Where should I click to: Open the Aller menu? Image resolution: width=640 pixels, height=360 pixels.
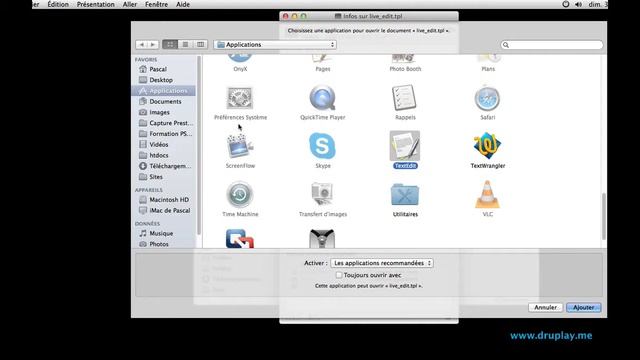point(130,4)
